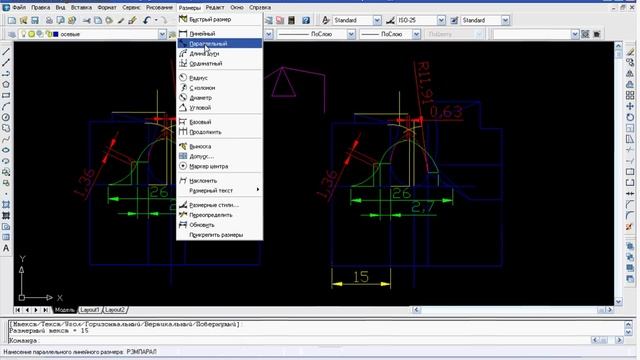640x360 pixels.
Task: Open the empty combo box dropdown arrow
Action: 575,34
